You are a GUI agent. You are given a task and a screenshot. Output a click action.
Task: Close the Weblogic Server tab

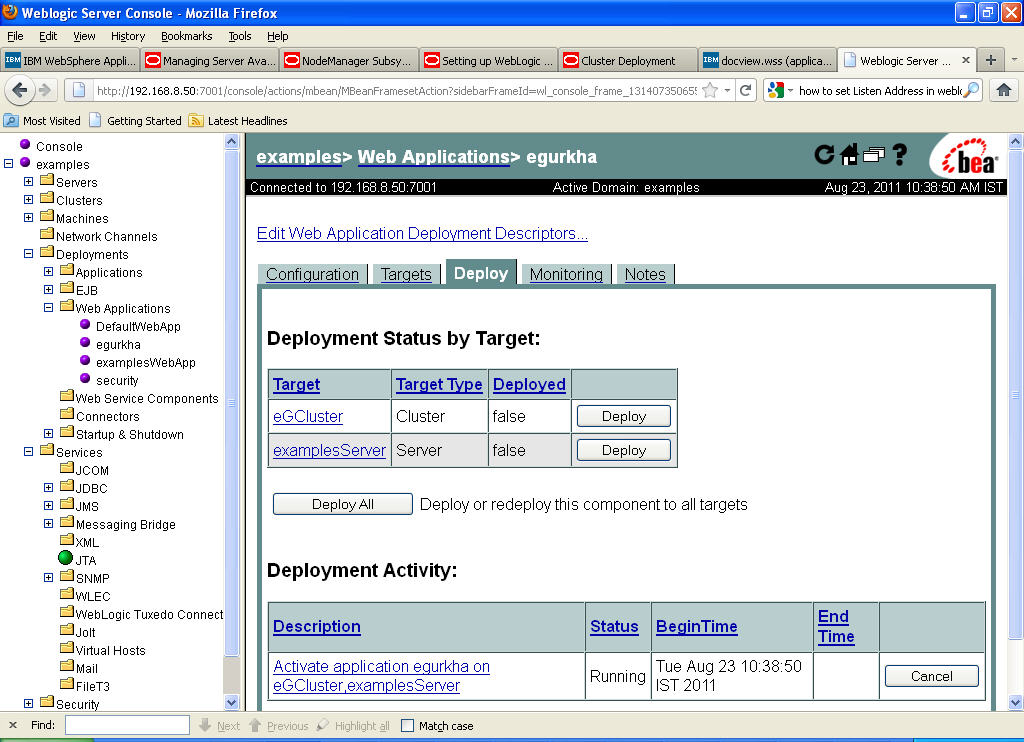pos(966,60)
